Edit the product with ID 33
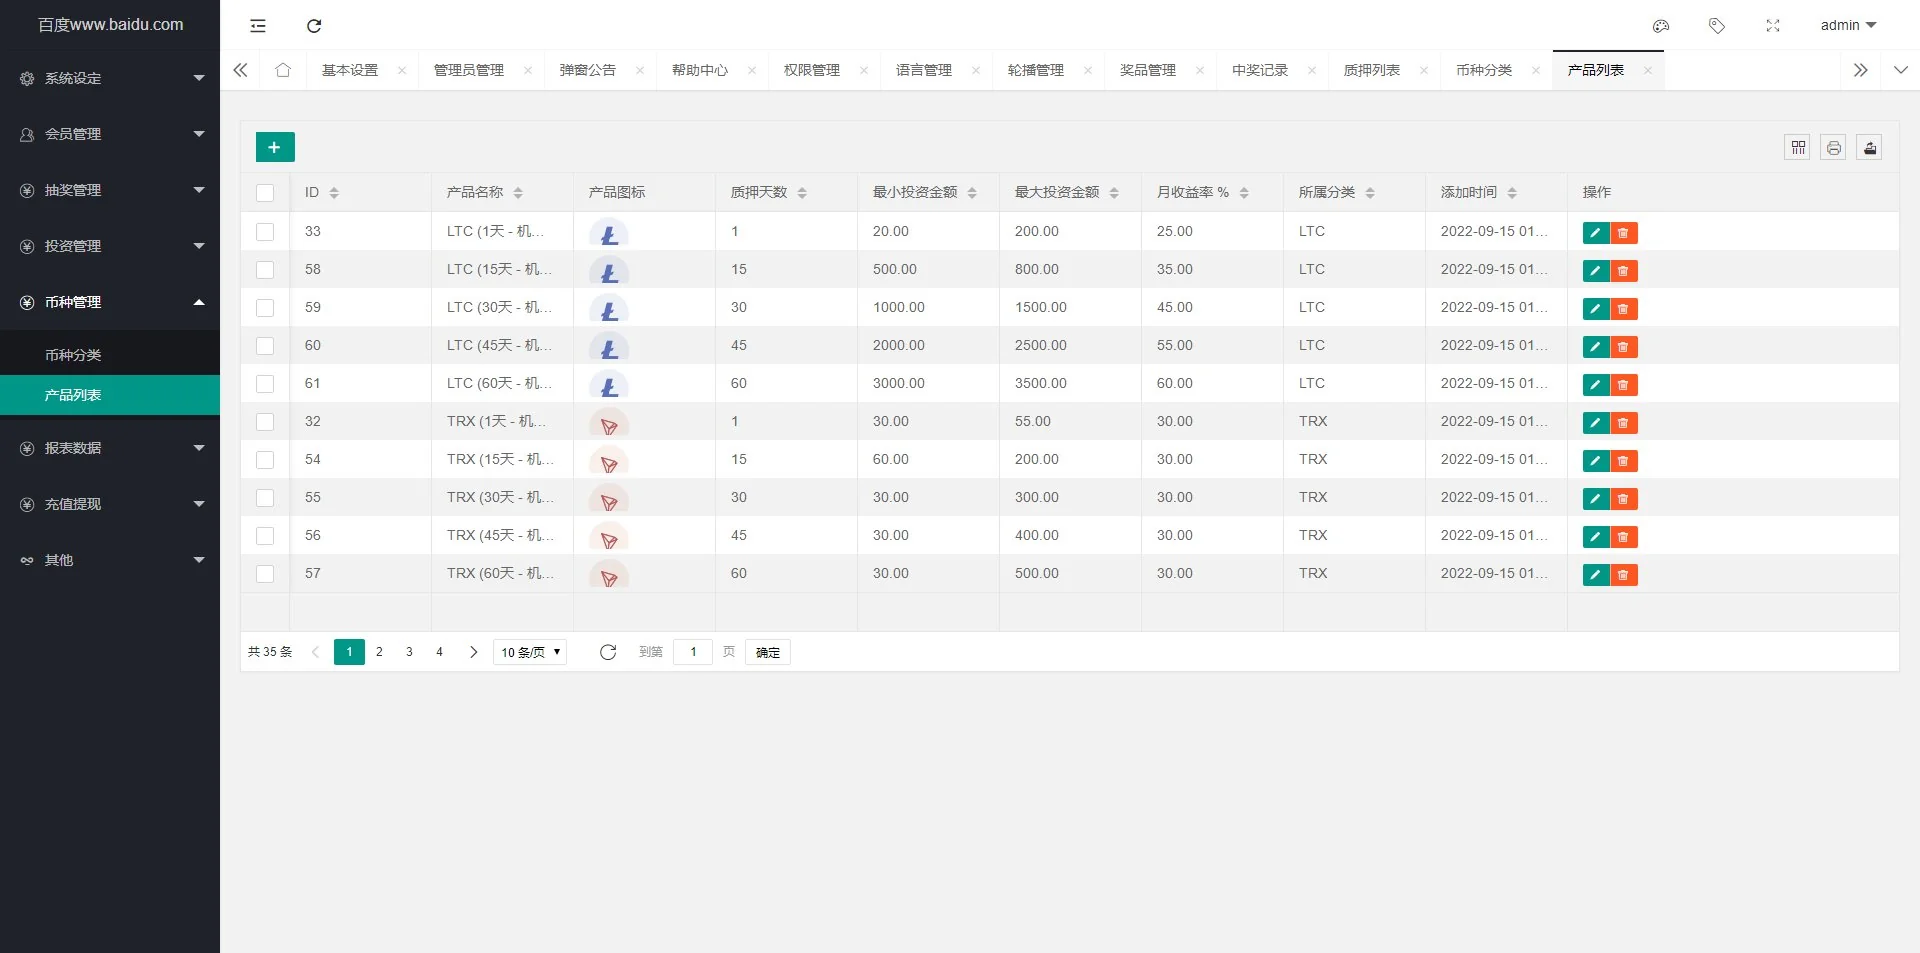1920x953 pixels. tap(1595, 233)
